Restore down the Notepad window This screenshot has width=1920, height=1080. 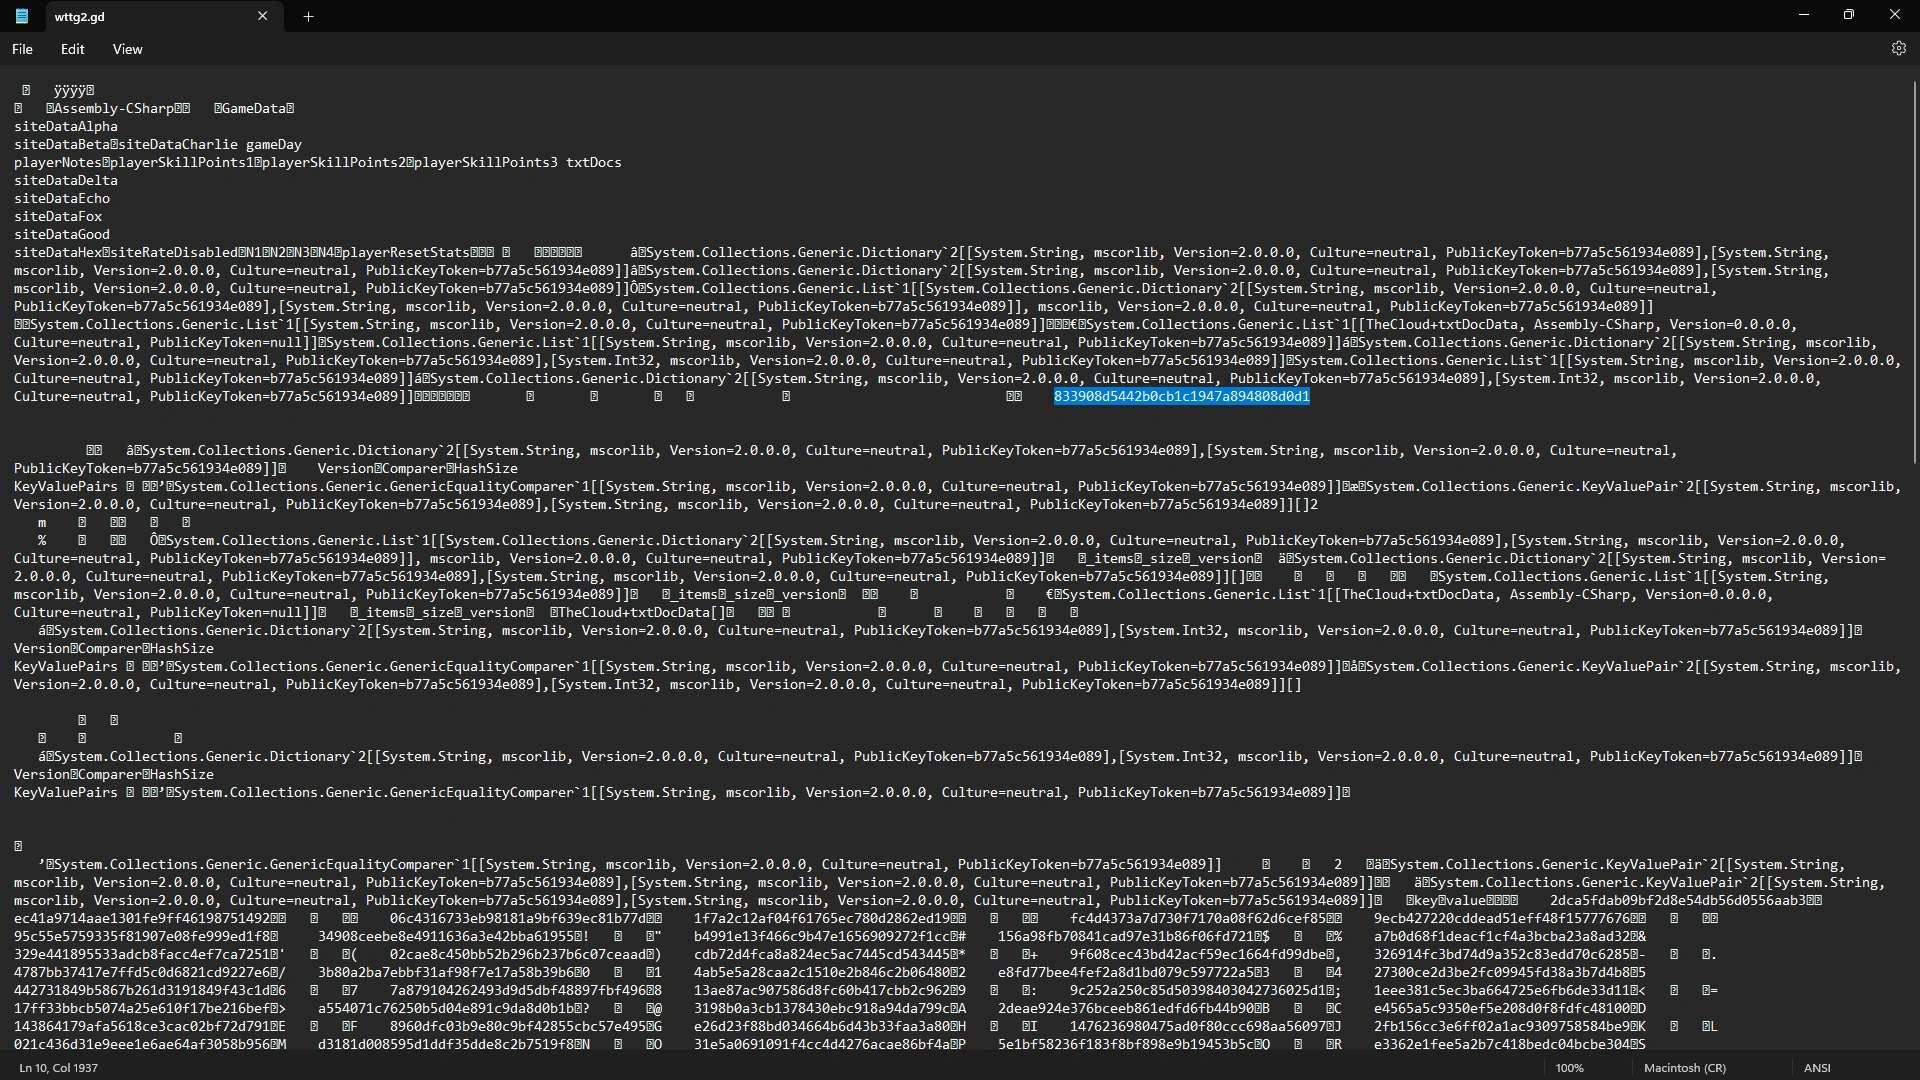pos(1849,15)
